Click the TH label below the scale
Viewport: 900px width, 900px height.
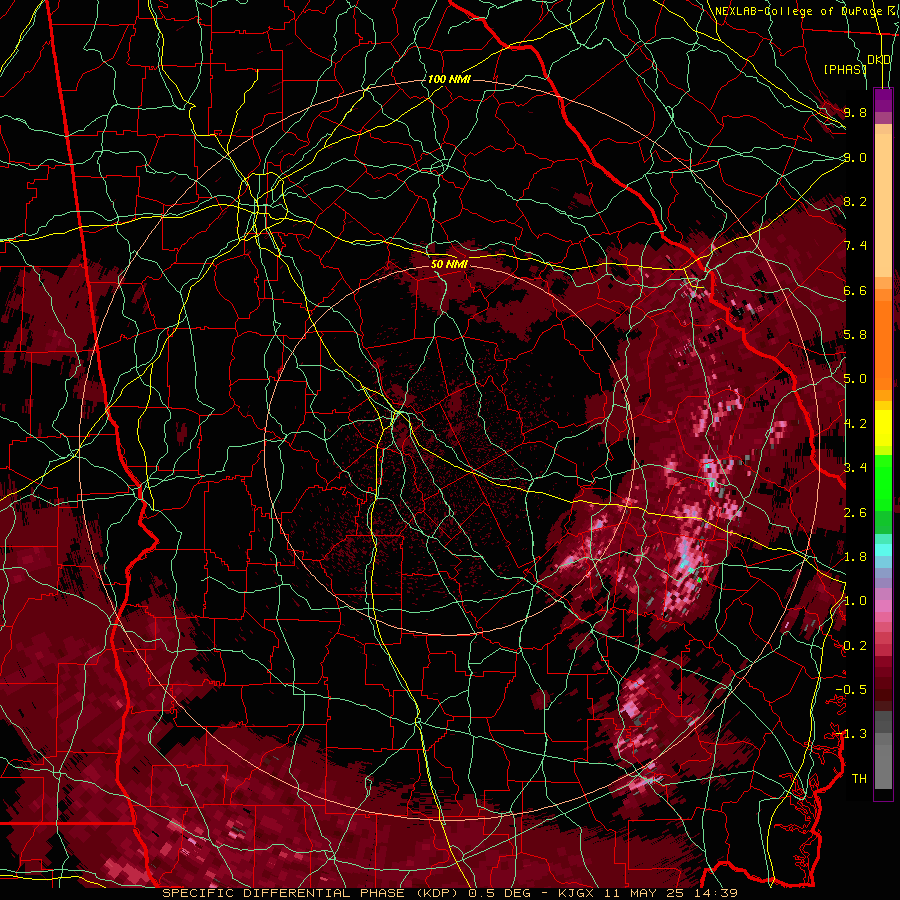pyautogui.click(x=859, y=778)
